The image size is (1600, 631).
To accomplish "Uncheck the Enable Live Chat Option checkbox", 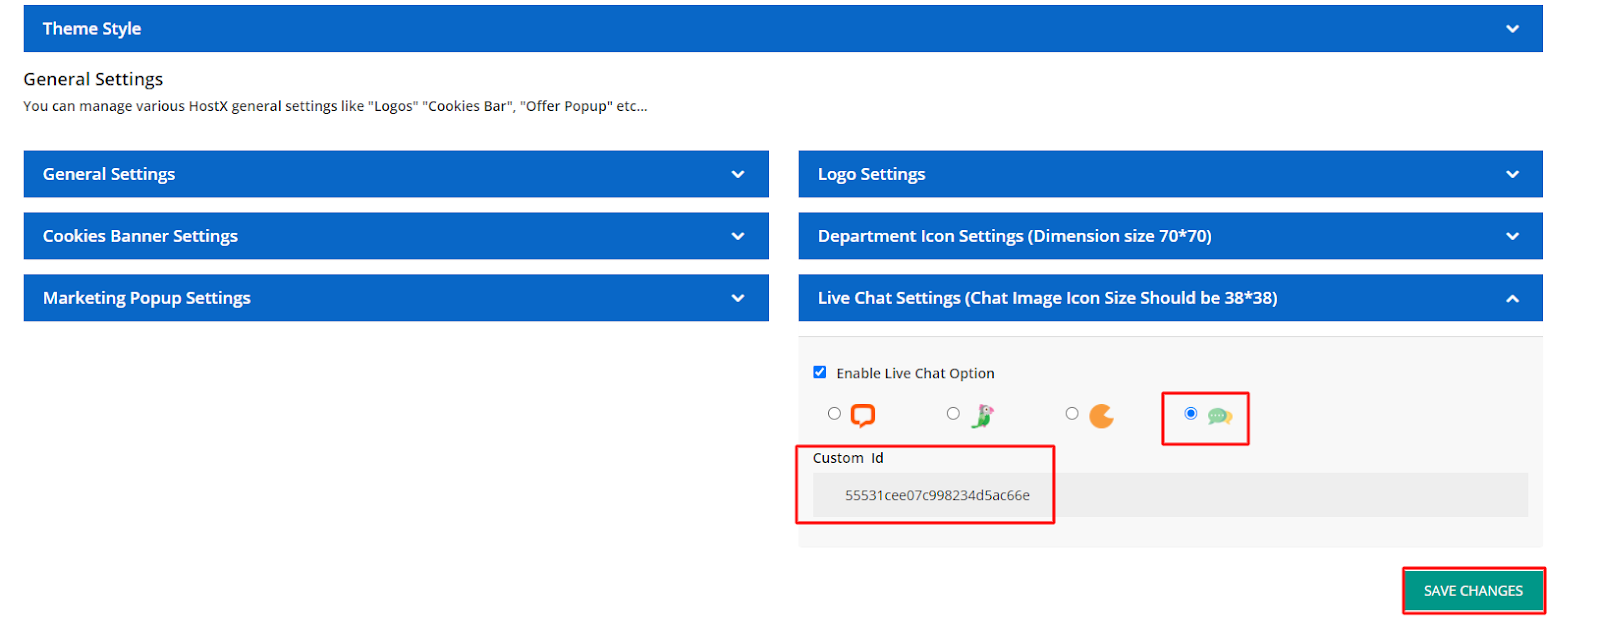I will point(820,372).
